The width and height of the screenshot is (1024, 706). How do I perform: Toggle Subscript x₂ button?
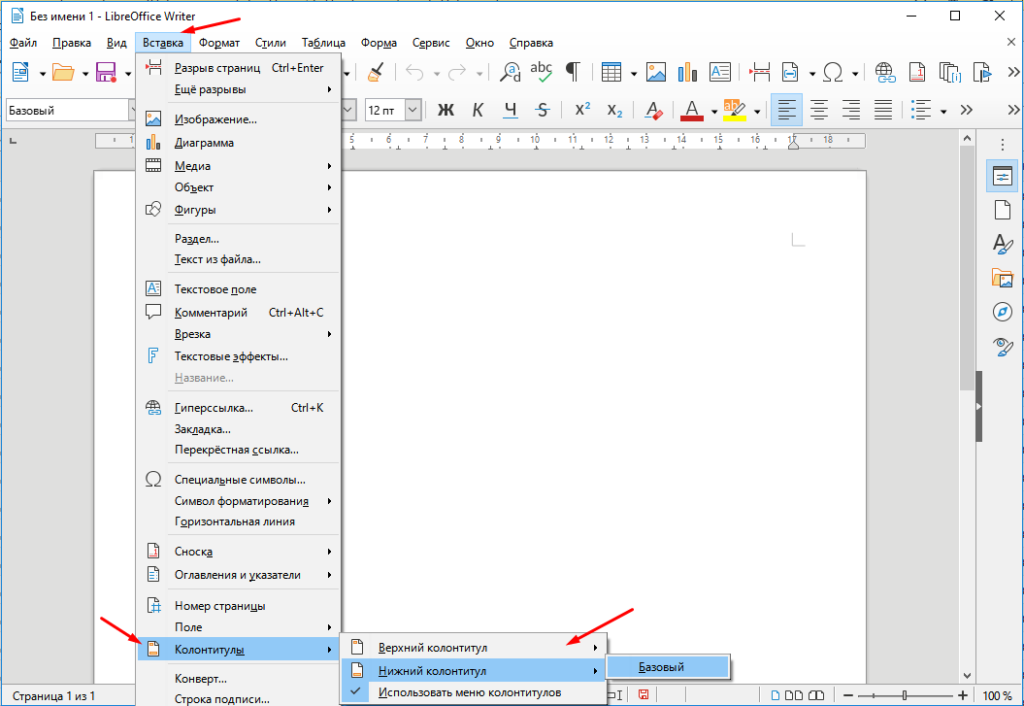[x=615, y=110]
